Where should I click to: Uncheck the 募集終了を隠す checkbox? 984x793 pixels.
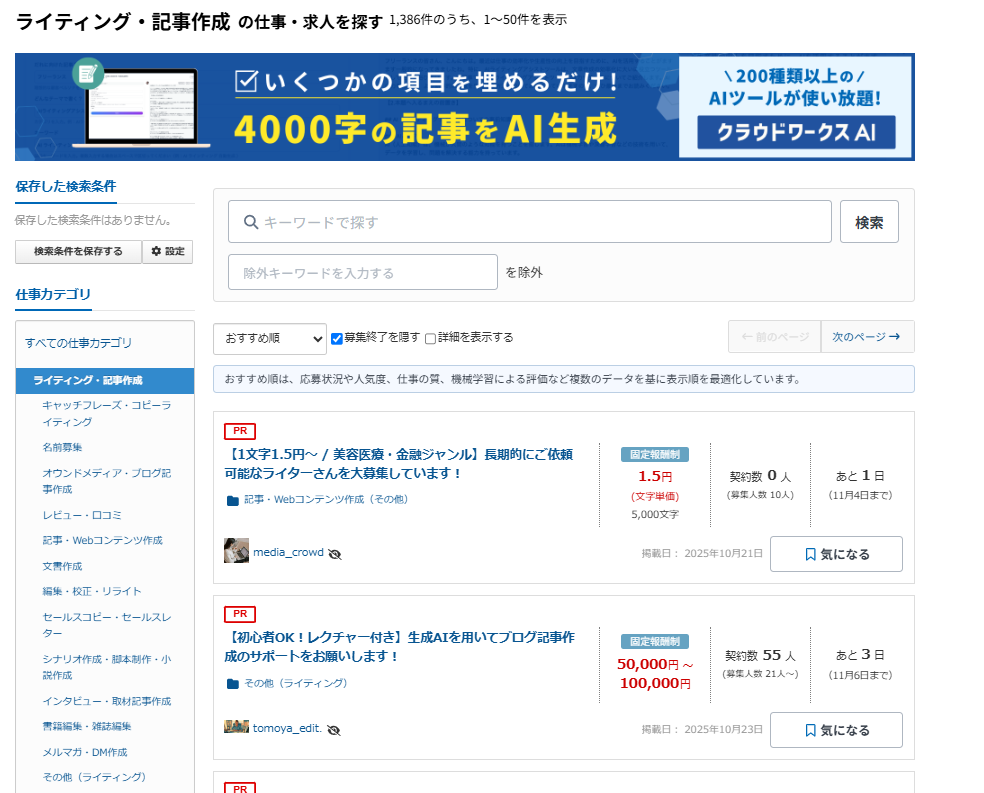point(337,337)
